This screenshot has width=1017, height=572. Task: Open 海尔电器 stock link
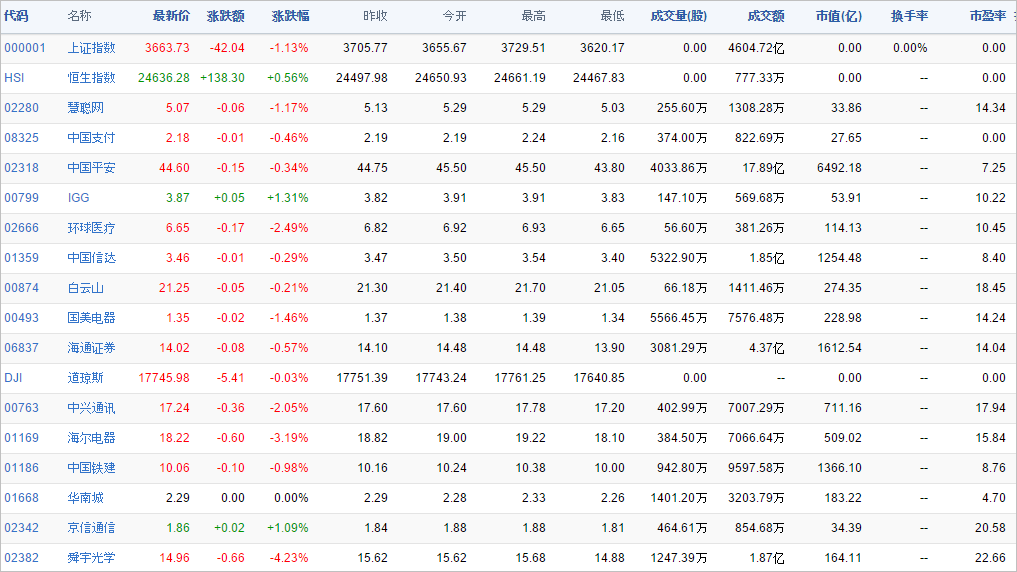pyautogui.click(x=91, y=438)
